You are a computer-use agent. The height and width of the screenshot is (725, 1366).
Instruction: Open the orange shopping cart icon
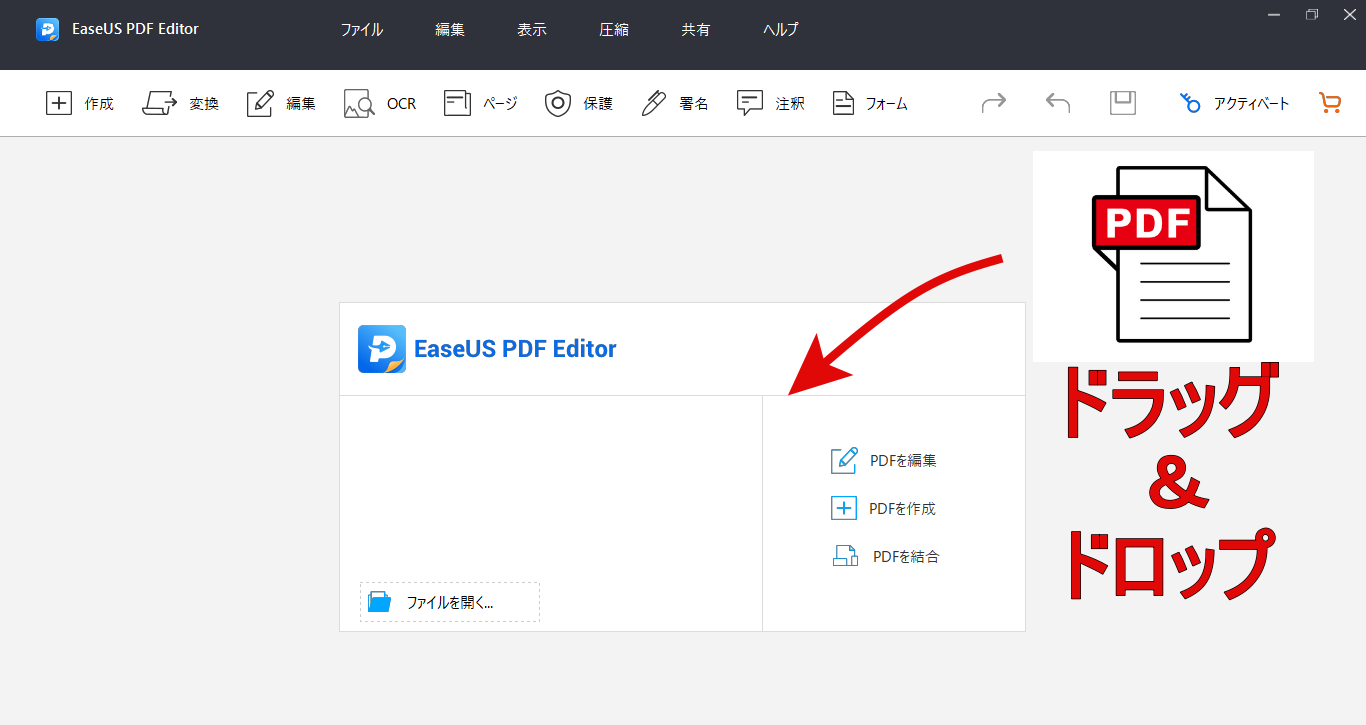pyautogui.click(x=1330, y=102)
